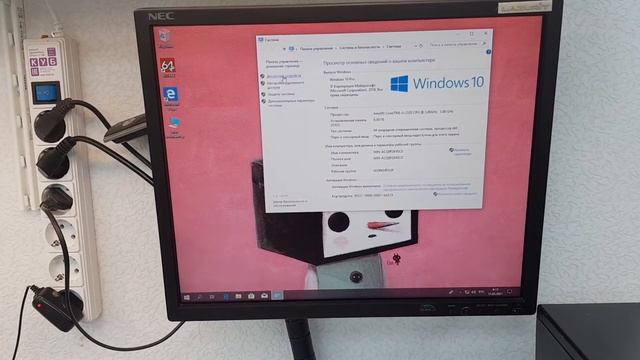The image size is (640, 360).
Task: Click the Система и безопасность breadcrumb
Action: coord(360,47)
